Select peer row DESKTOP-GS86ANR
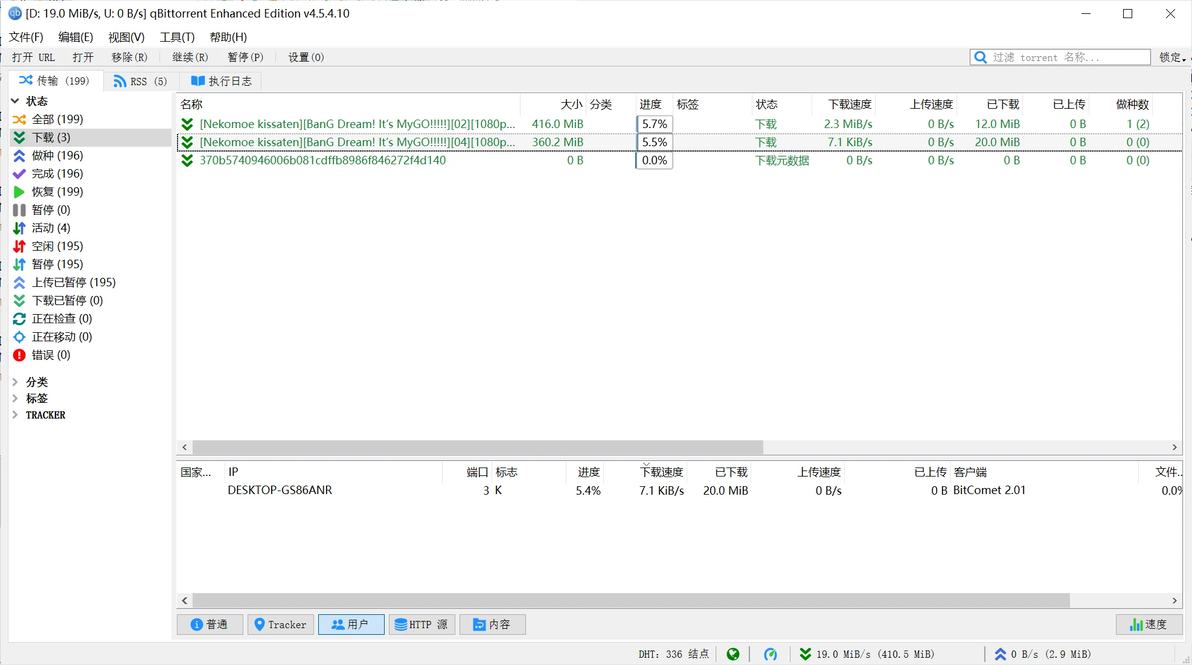 (x=680, y=491)
